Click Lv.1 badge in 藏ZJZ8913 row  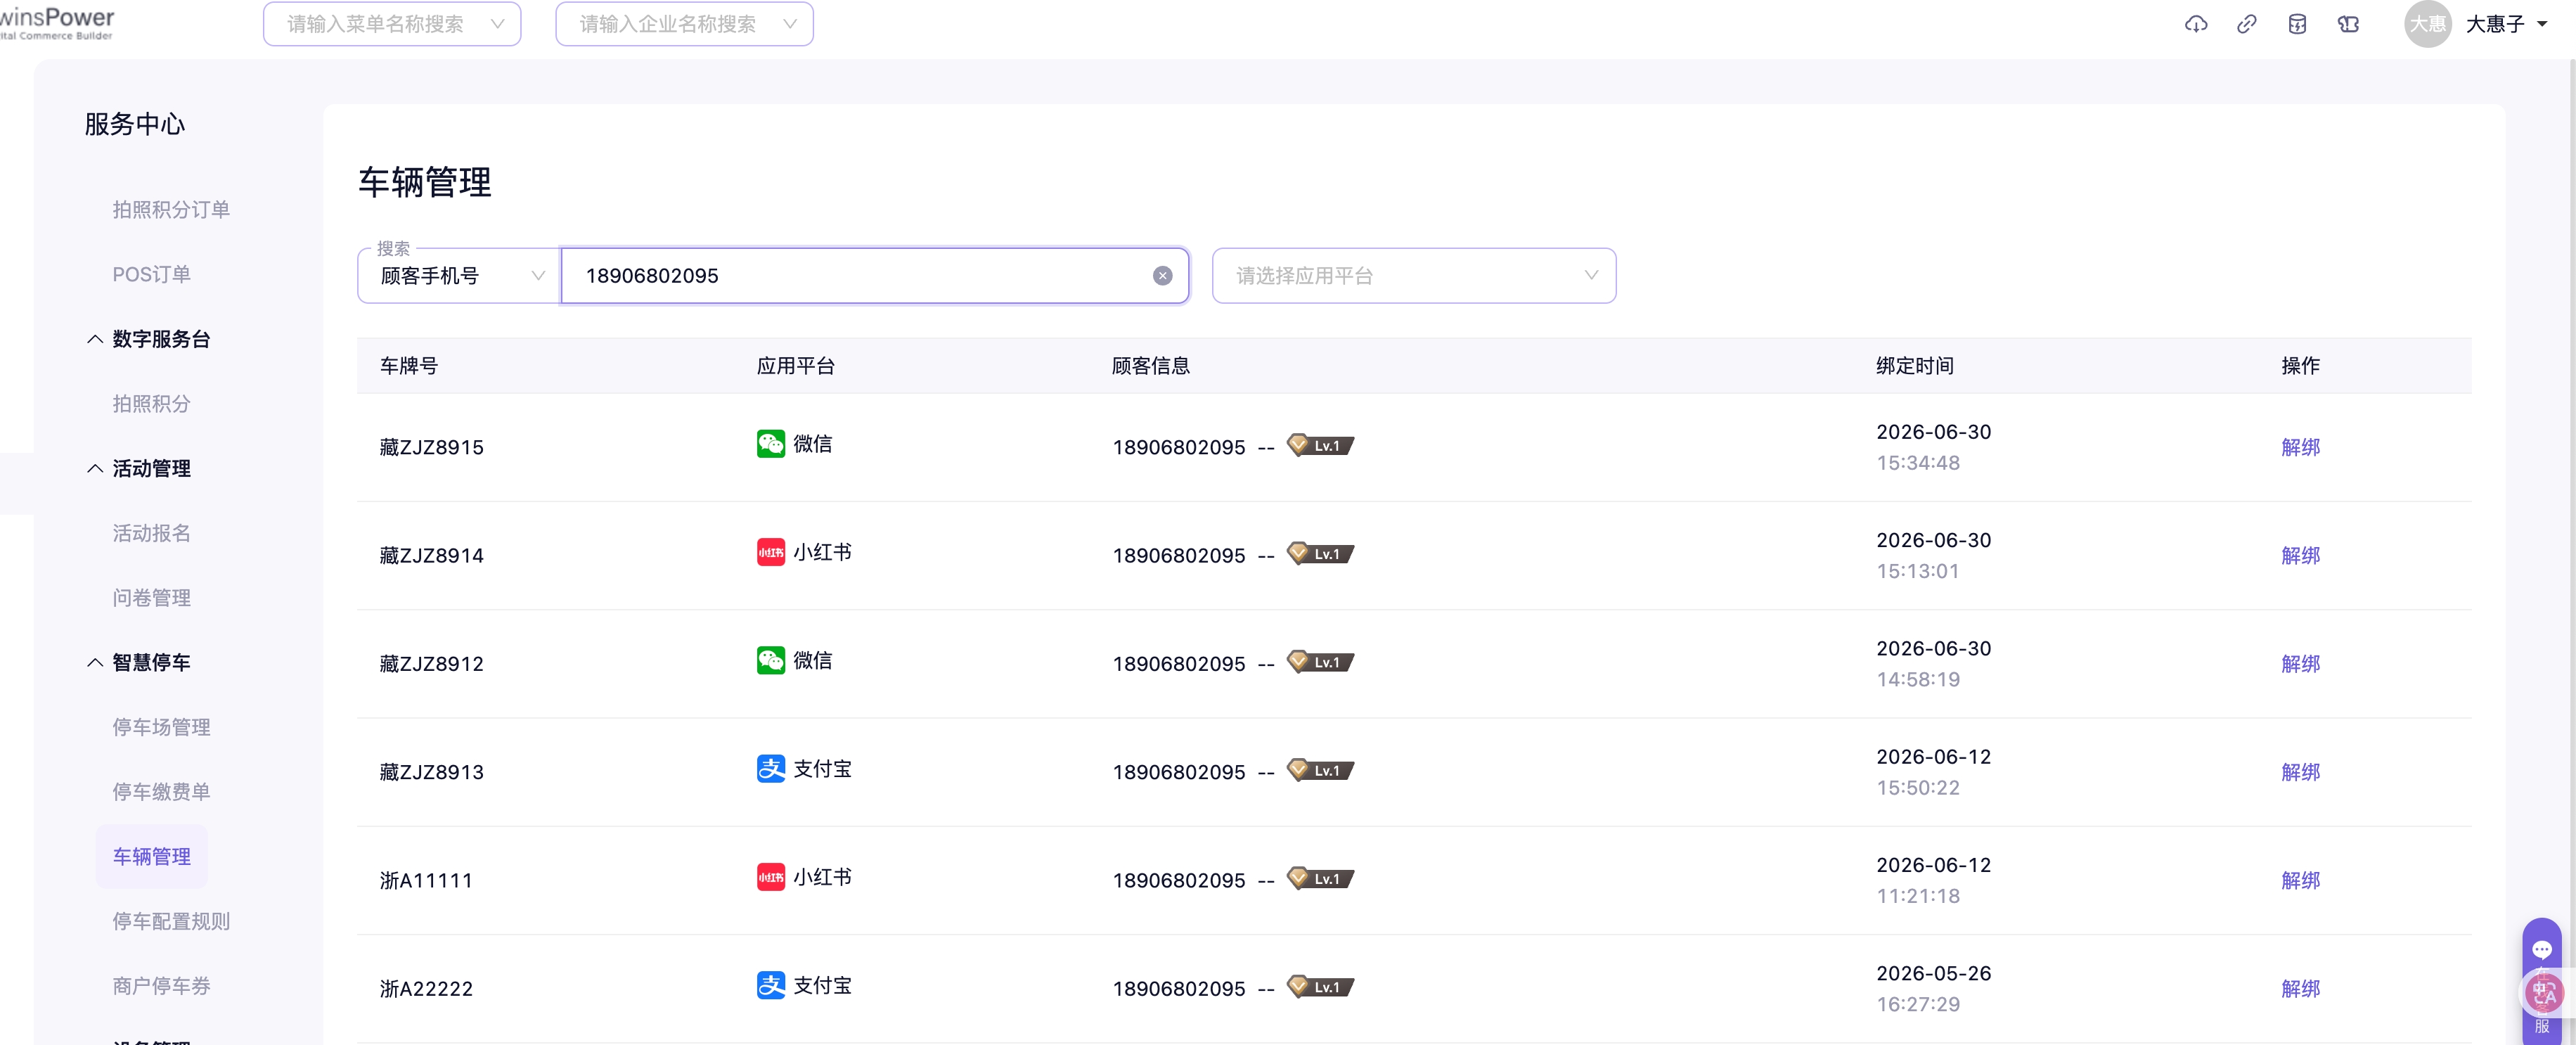pyautogui.click(x=1320, y=770)
